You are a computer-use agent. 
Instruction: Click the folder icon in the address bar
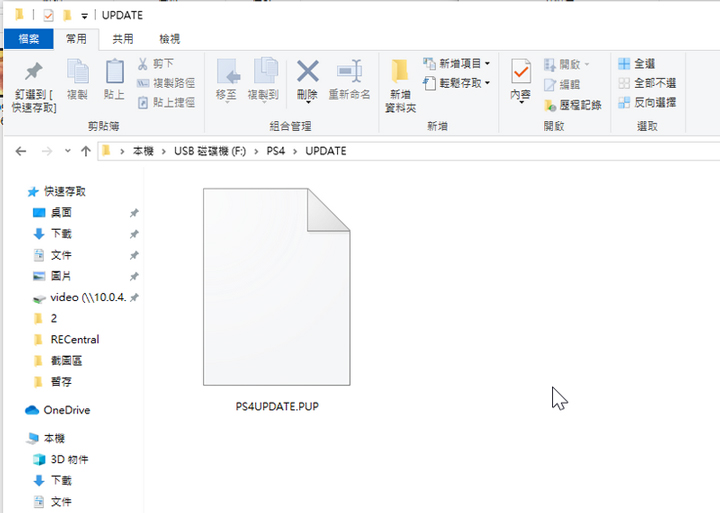click(x=107, y=151)
